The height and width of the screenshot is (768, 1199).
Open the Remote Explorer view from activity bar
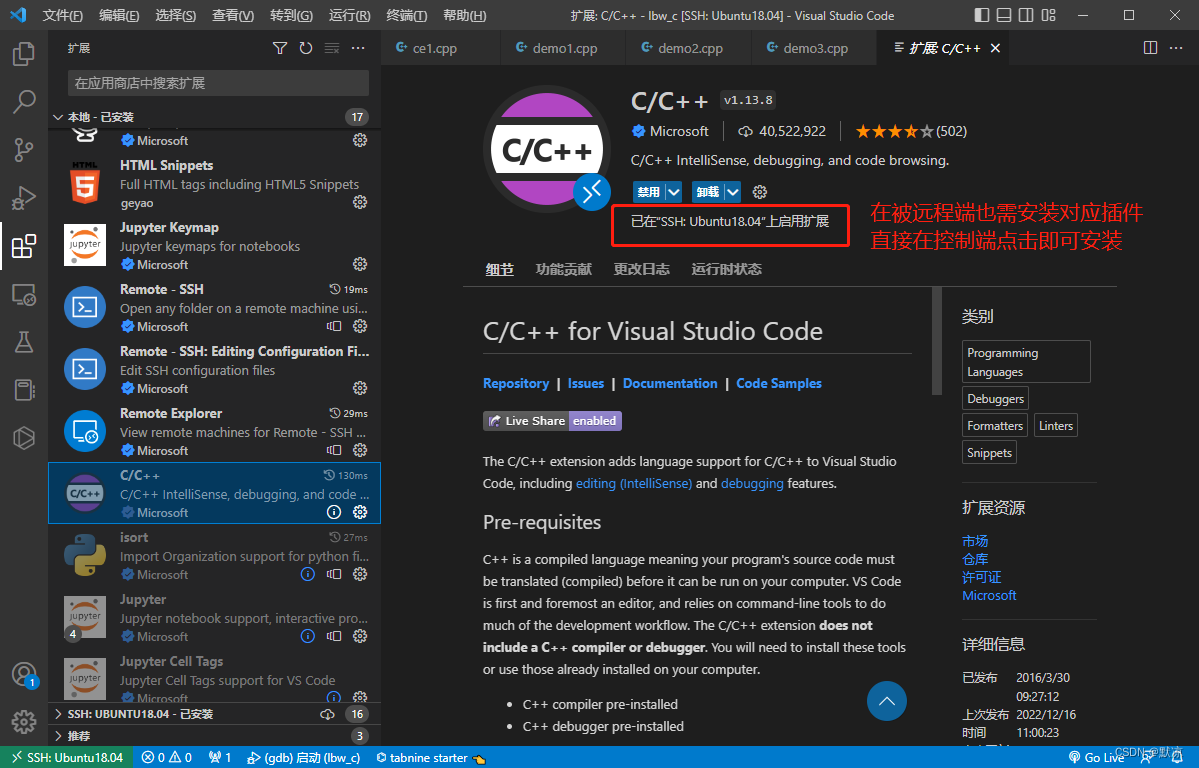[23, 294]
